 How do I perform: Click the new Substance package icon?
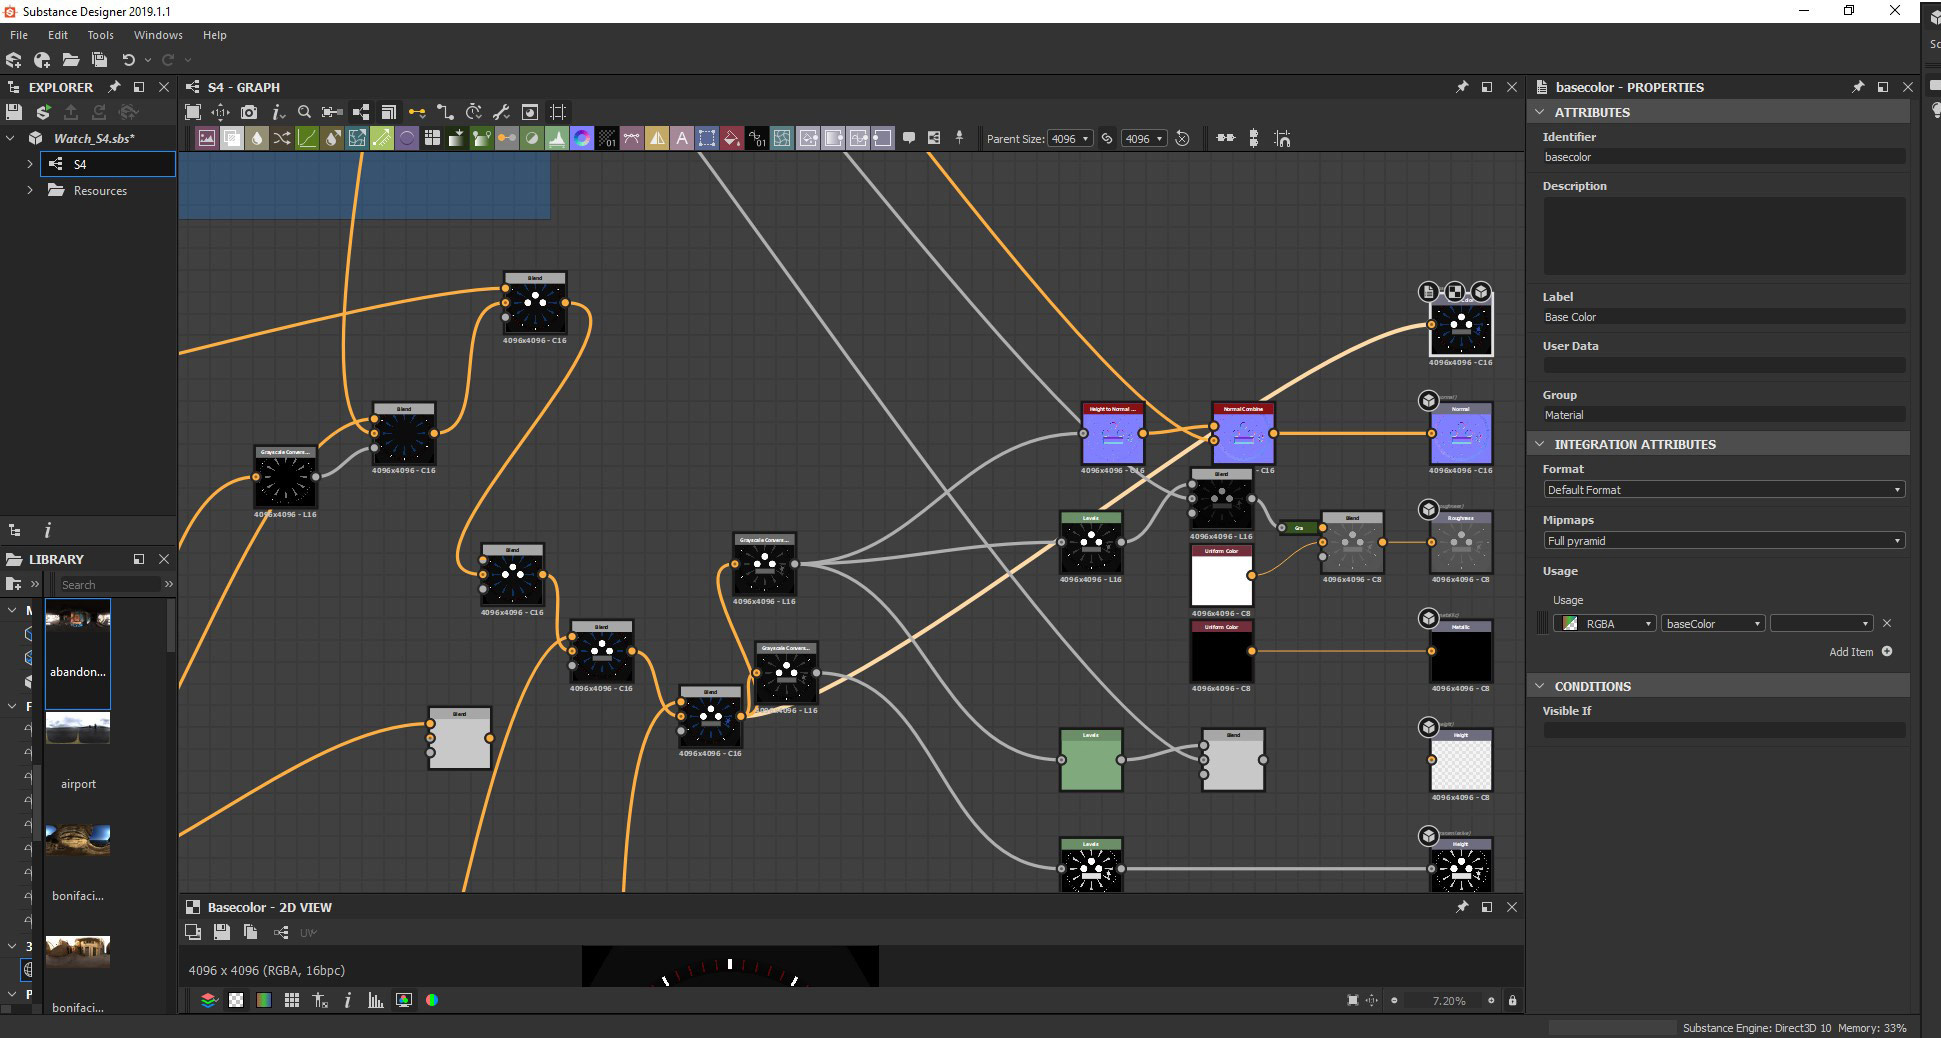14,60
